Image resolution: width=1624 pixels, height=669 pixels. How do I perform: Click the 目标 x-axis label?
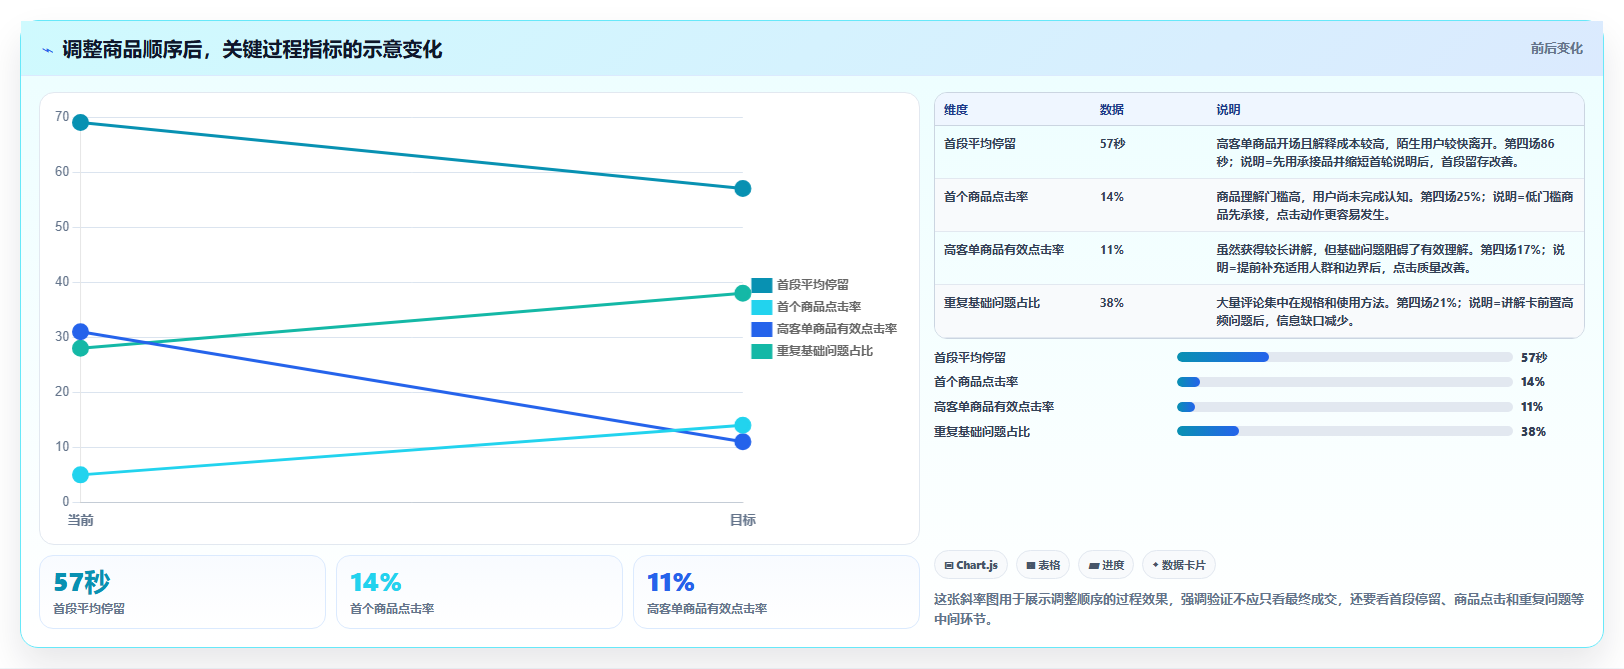tap(743, 520)
